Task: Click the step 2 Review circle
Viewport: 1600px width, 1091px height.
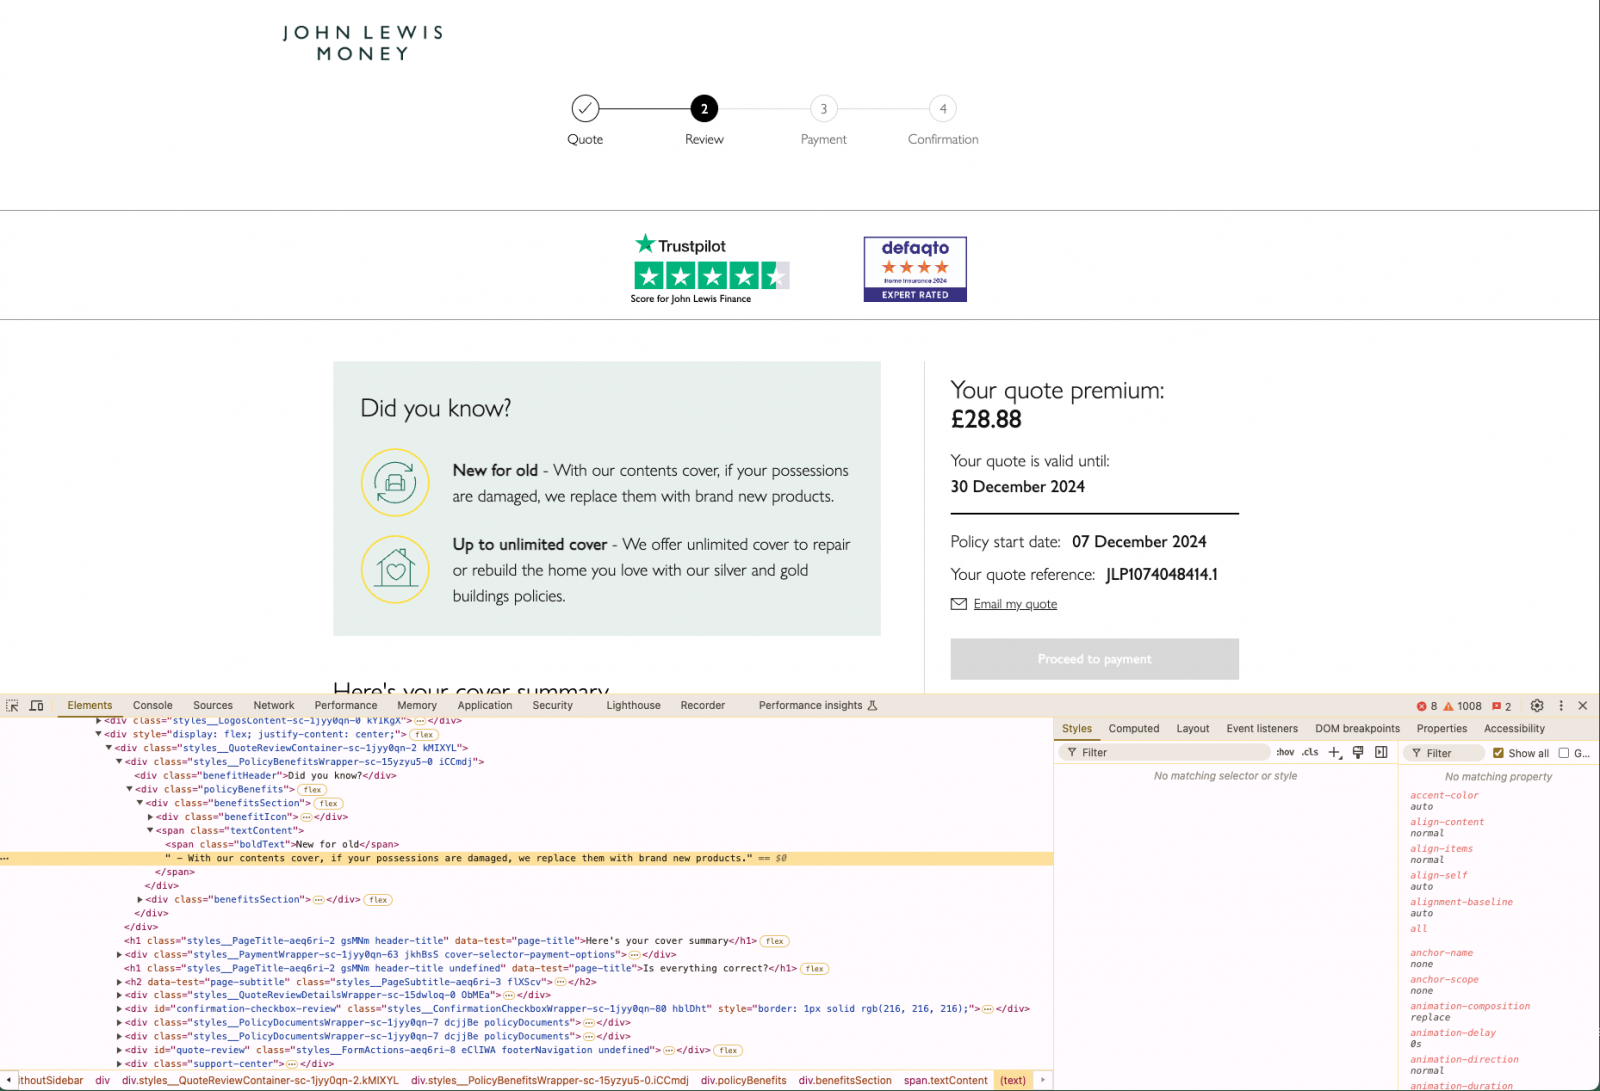Action: [x=704, y=108]
